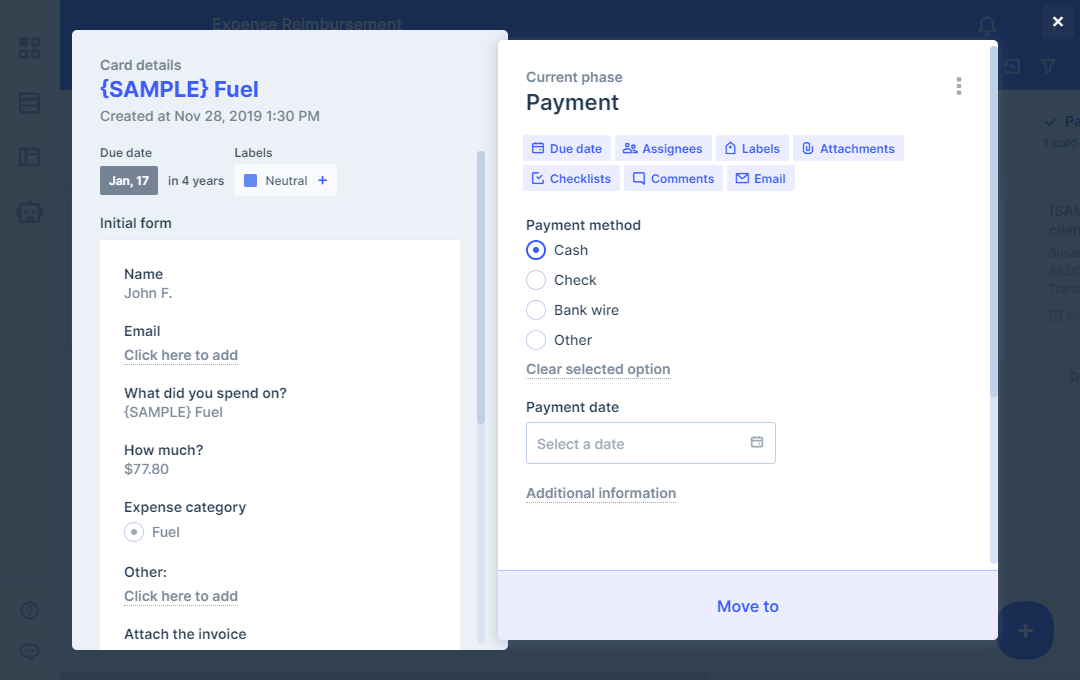Screen dimensions: 1080x680
Task: Open the filter funnel icon
Action: pyautogui.click(x=1048, y=66)
